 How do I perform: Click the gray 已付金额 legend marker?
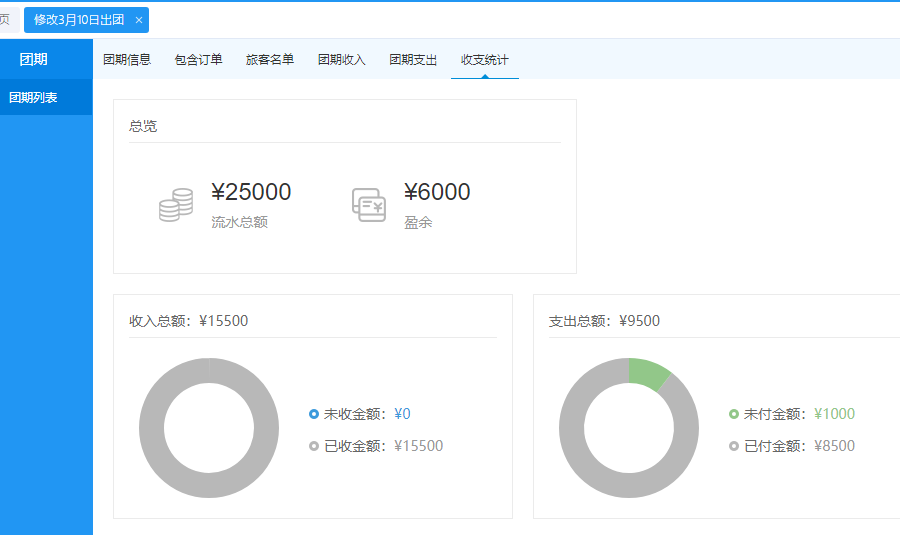pos(734,446)
